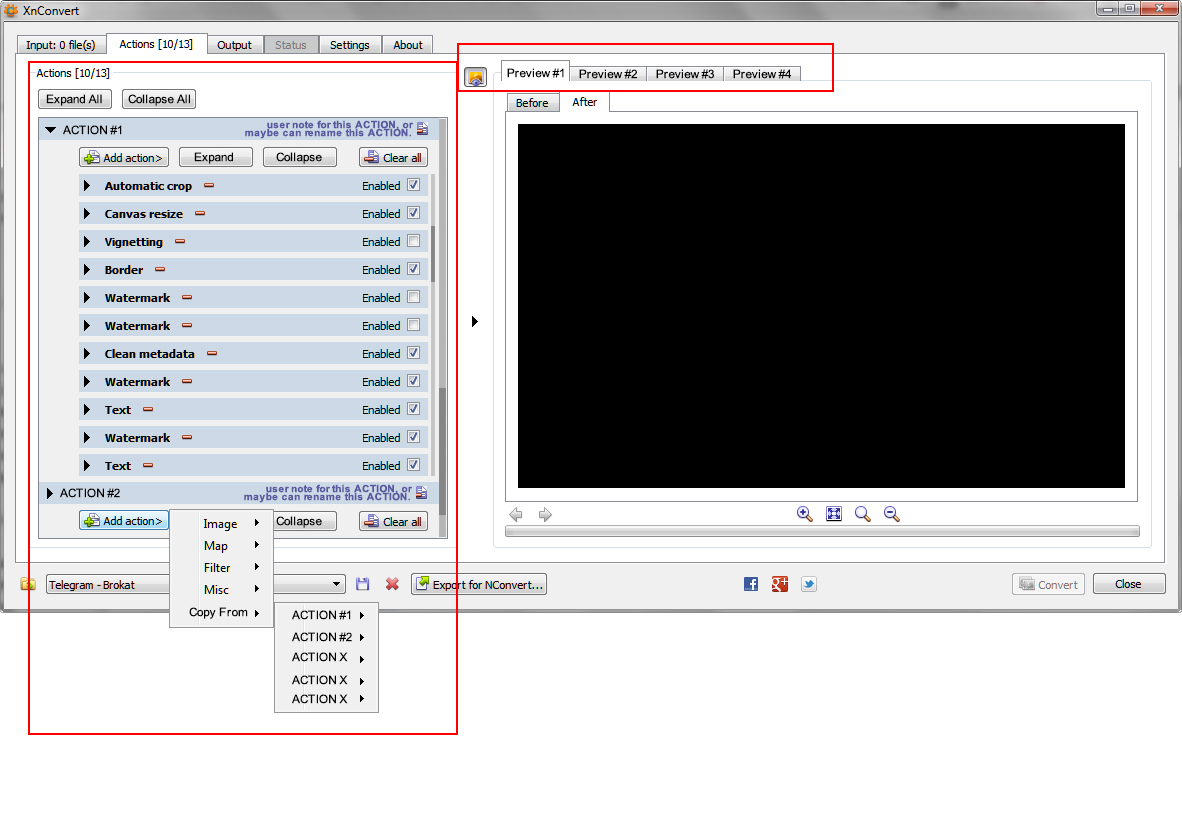
Task: Expand the Canvas resize action
Action: [87, 214]
